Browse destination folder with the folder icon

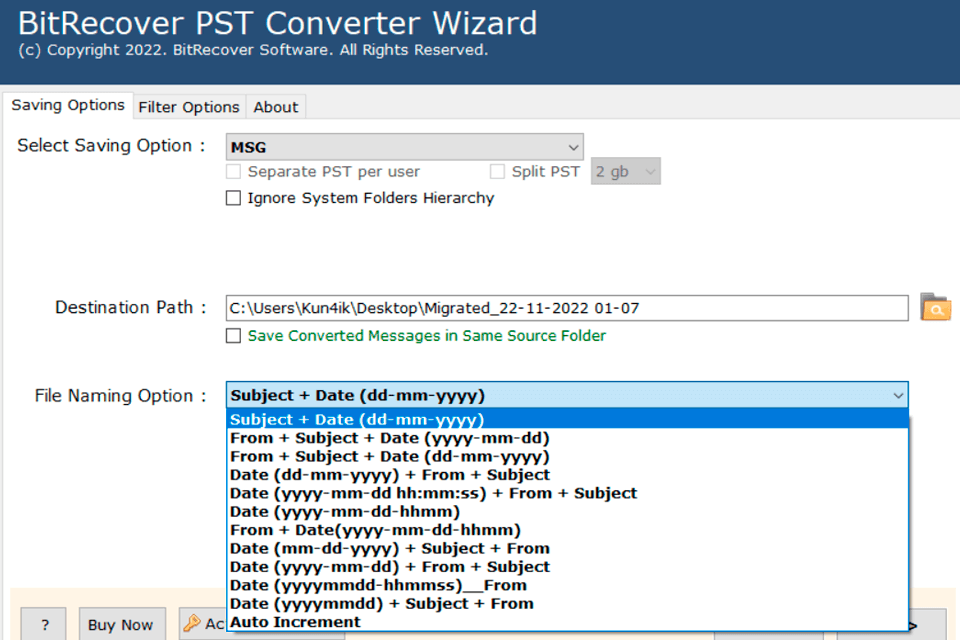(935, 307)
